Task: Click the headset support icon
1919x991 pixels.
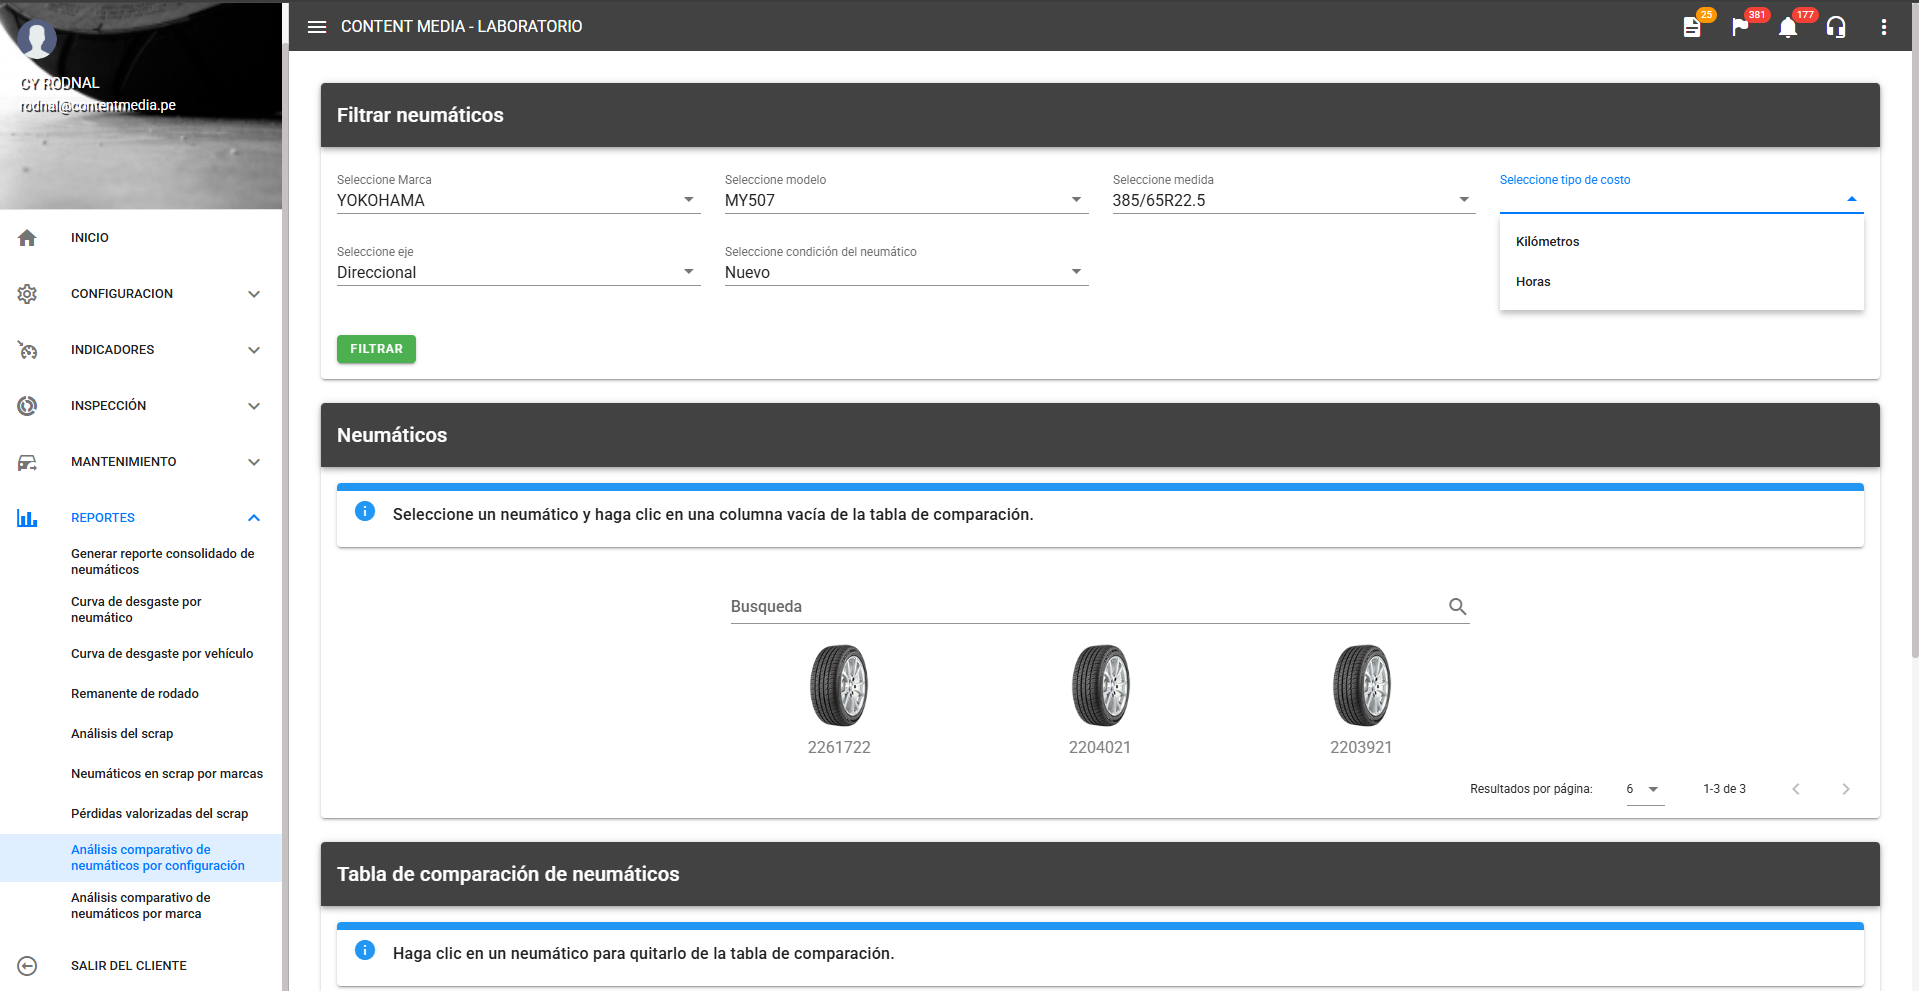Action: coord(1836,27)
